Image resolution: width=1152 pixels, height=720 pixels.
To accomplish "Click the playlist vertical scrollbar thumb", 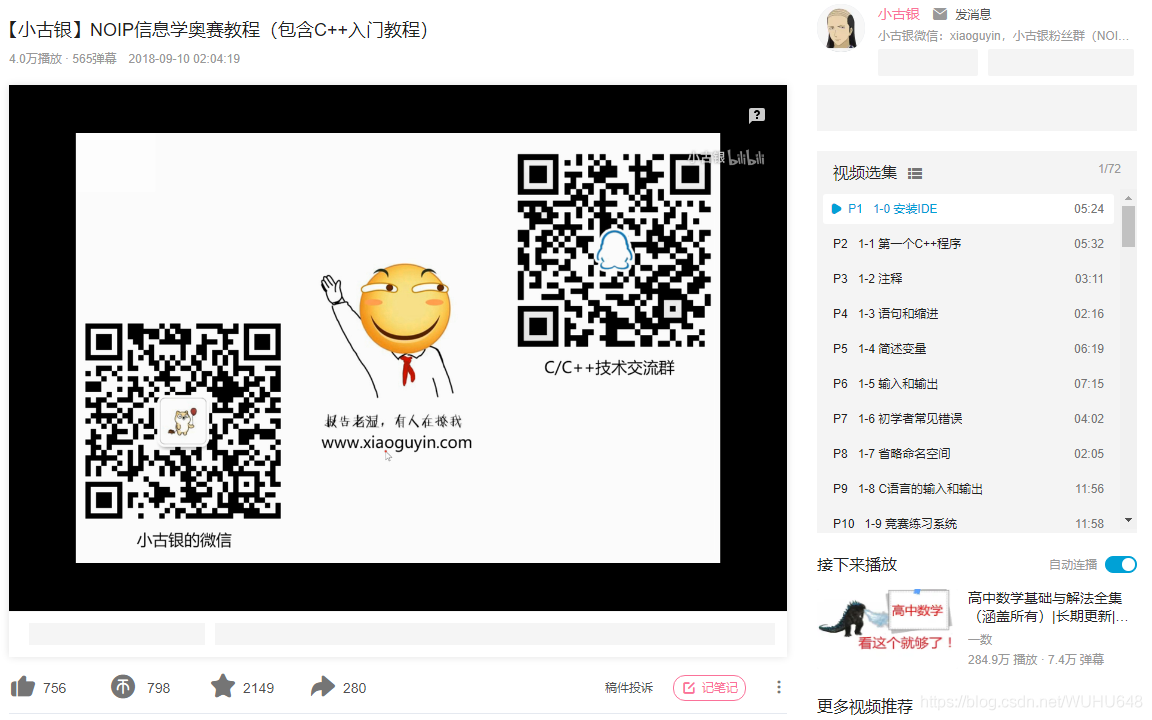I will click(1128, 226).
